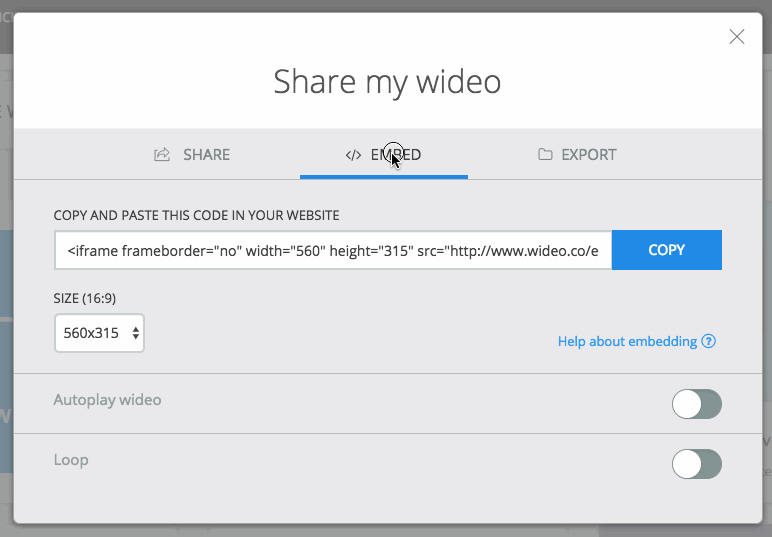Open the Help about embedding link
The image size is (772, 537).
tap(627, 341)
